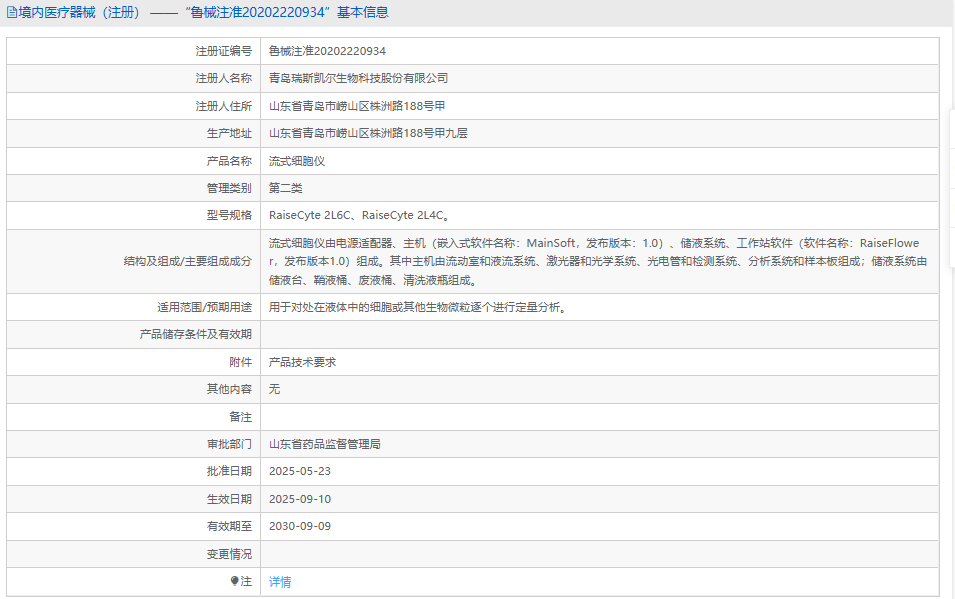Click the 有效期至 label

[x=229, y=526]
